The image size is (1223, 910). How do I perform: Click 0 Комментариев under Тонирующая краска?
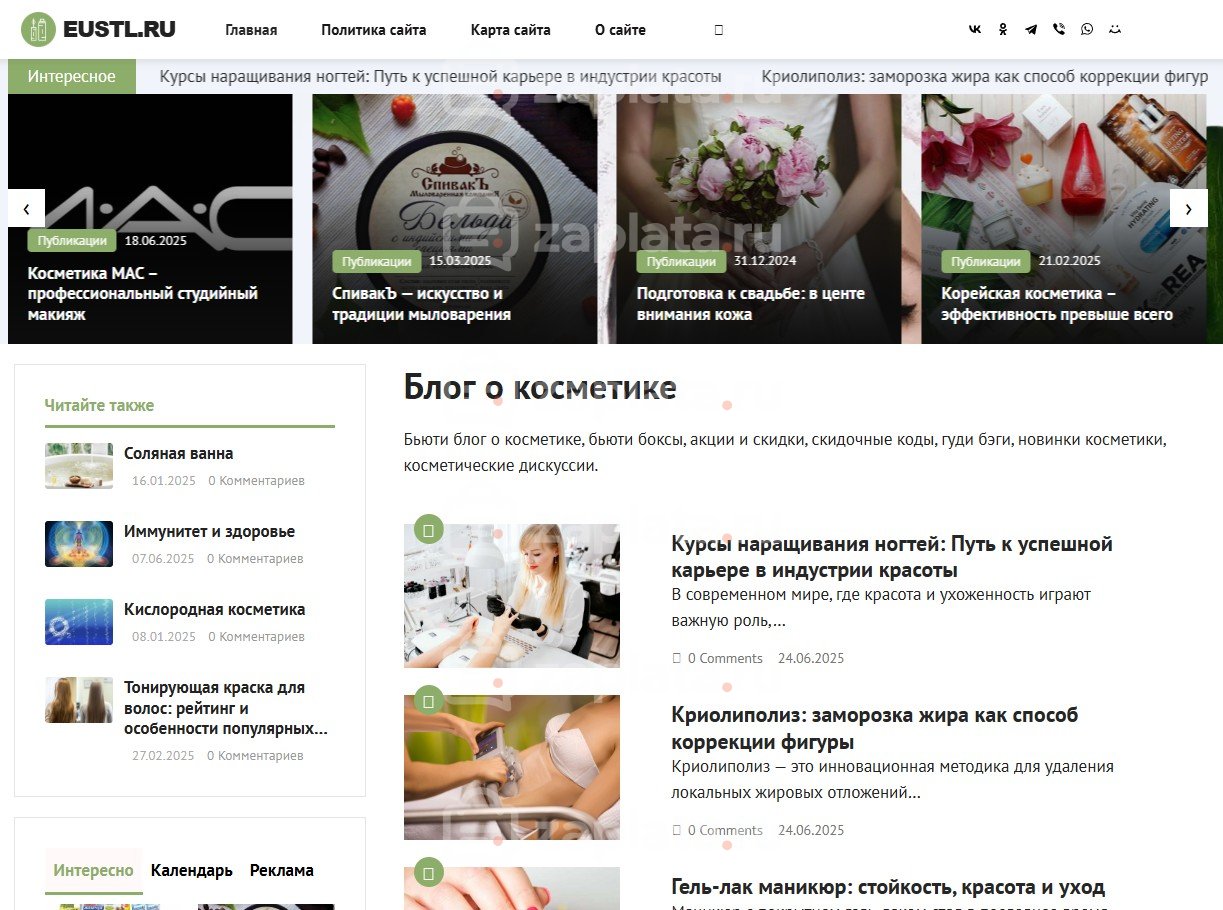click(255, 756)
